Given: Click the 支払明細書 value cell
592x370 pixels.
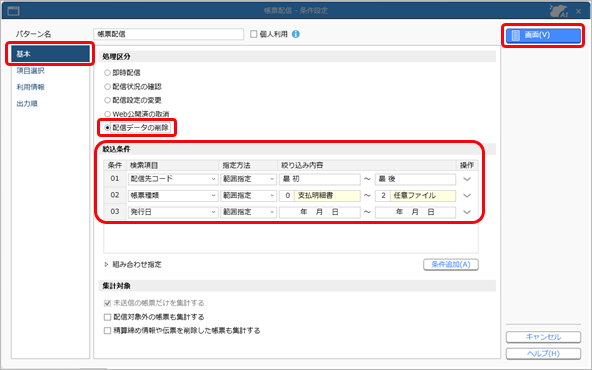Looking at the screenshot, I should click(327, 196).
